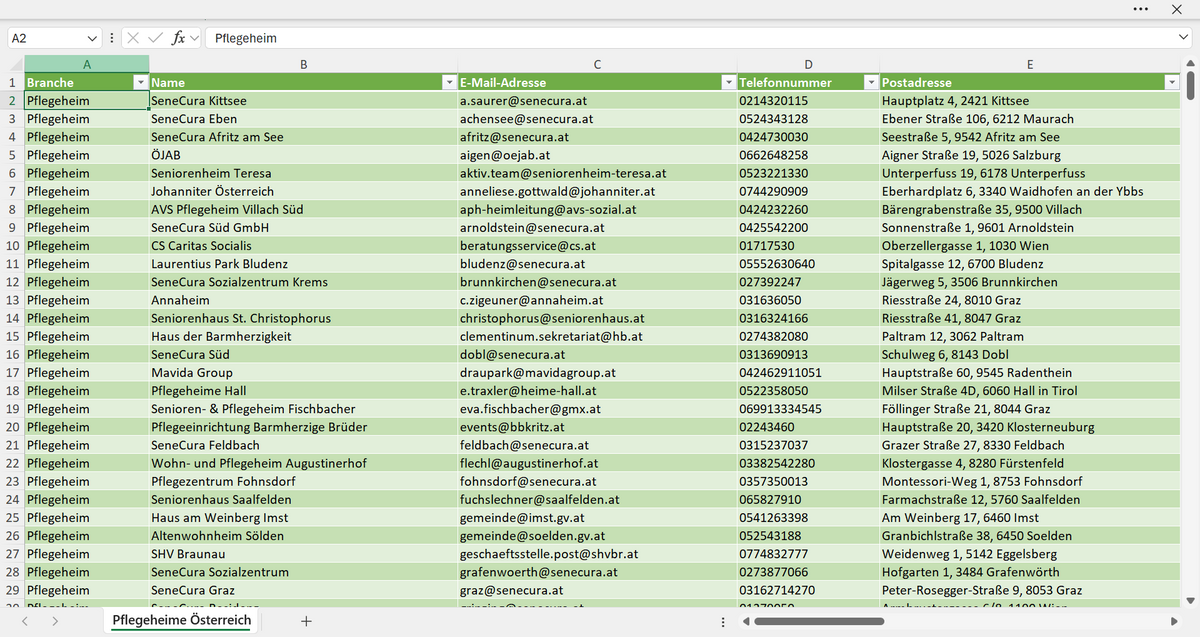Click the horizontal scrollbar right arrow
1200x637 pixels.
tap(1174, 621)
